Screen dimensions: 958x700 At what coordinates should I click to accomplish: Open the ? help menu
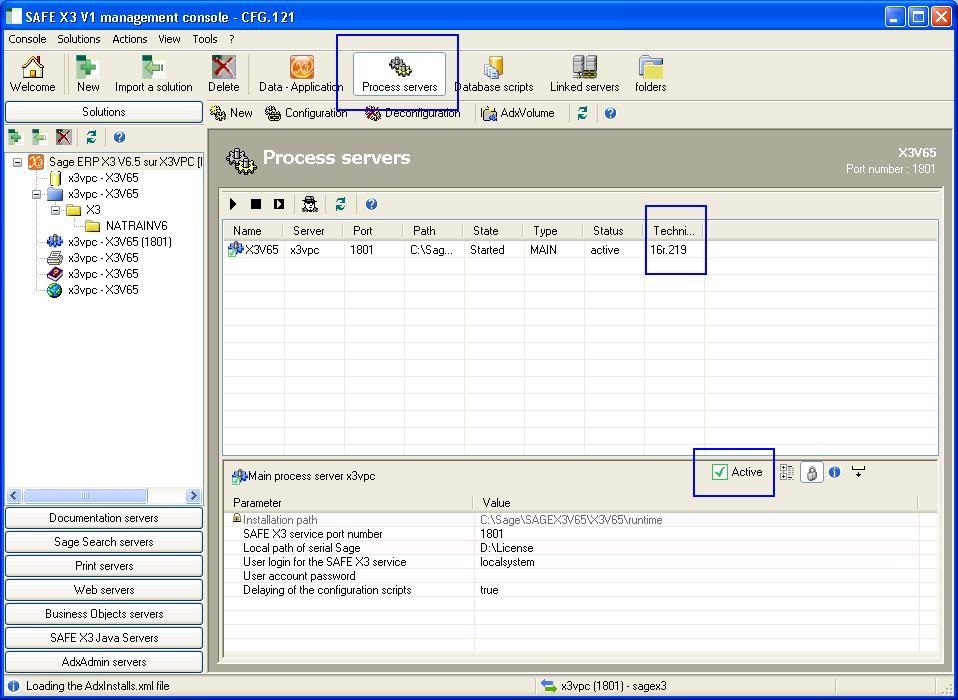pos(232,39)
